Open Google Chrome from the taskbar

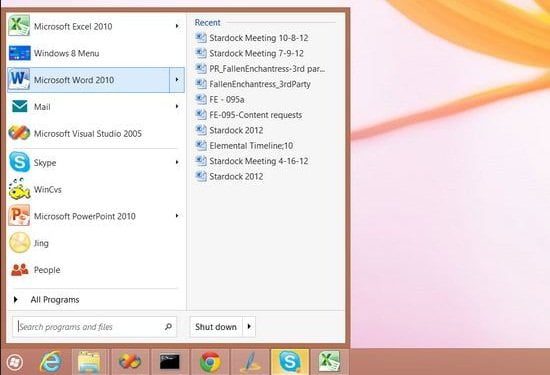[210, 362]
